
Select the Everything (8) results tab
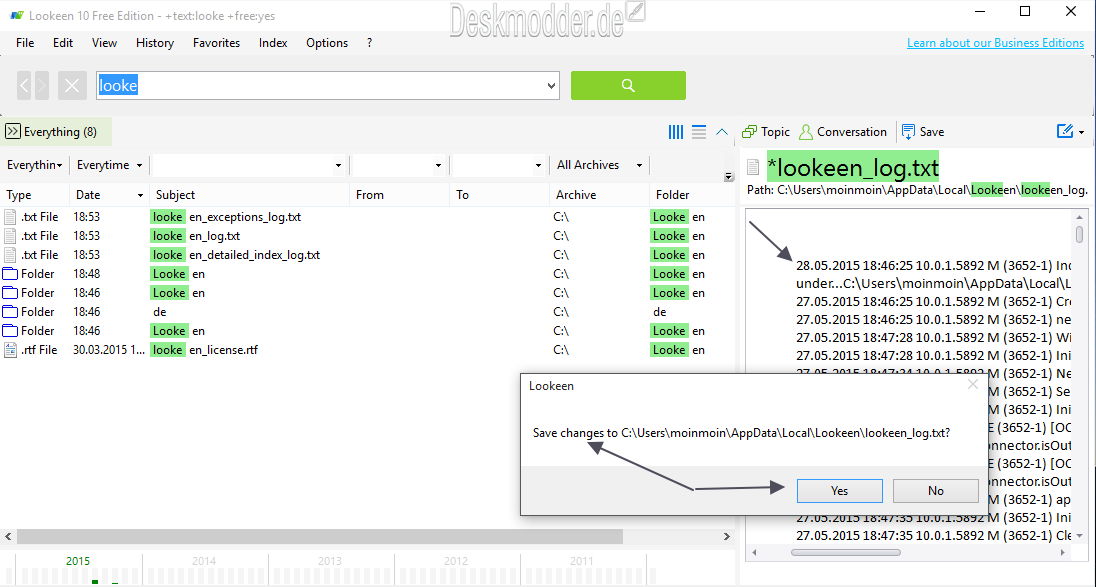point(56,132)
